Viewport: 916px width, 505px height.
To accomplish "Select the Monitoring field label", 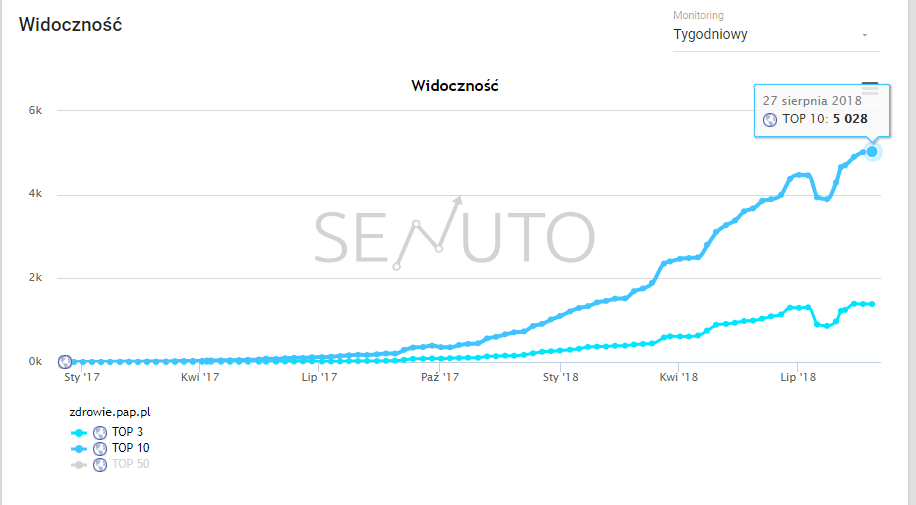I will tap(698, 15).
